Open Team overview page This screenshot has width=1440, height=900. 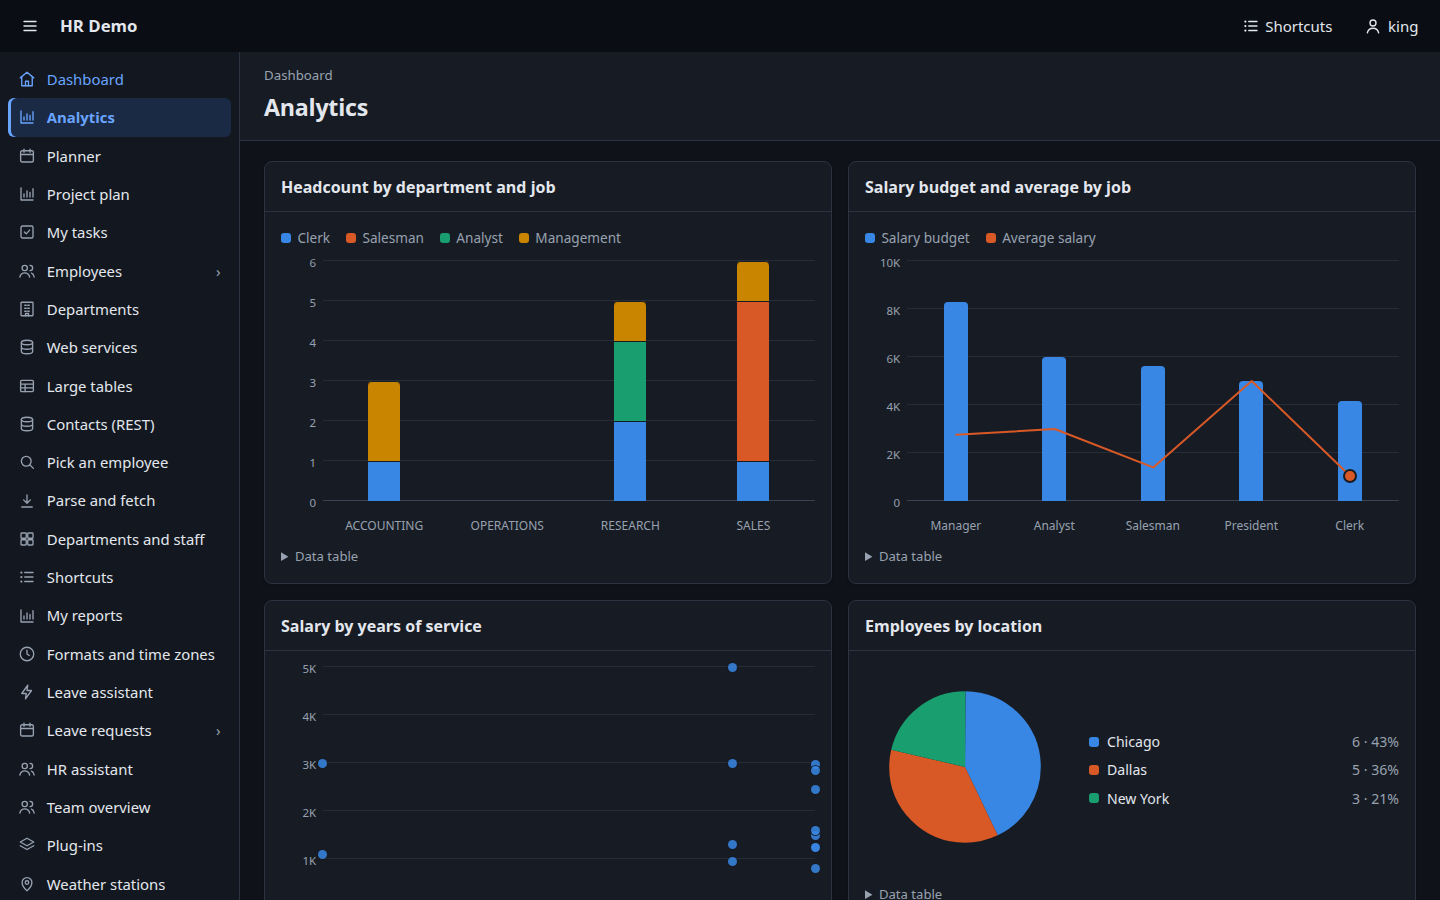click(120, 807)
